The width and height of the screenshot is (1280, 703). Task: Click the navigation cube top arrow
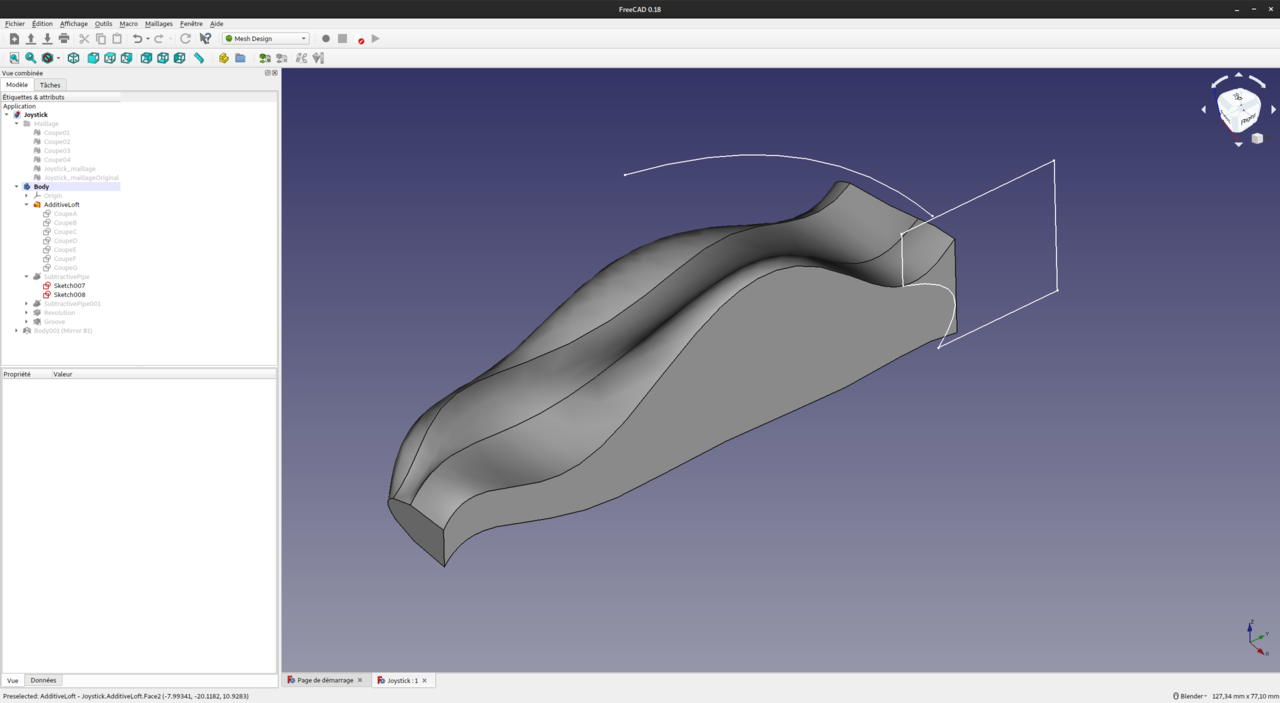pyautogui.click(x=1239, y=74)
